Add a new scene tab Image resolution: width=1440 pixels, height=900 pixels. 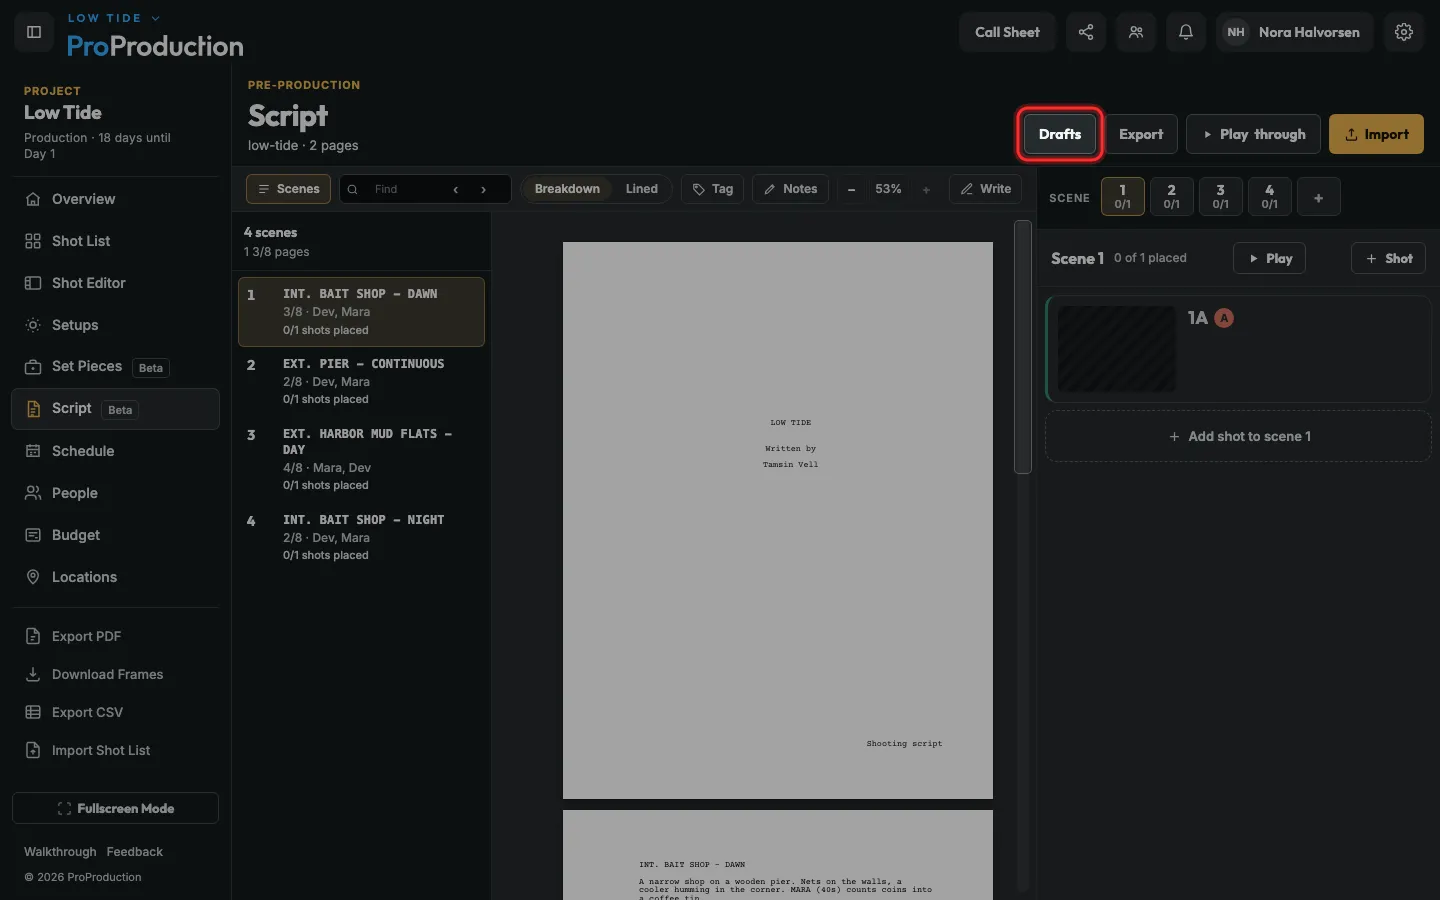pyautogui.click(x=1319, y=197)
